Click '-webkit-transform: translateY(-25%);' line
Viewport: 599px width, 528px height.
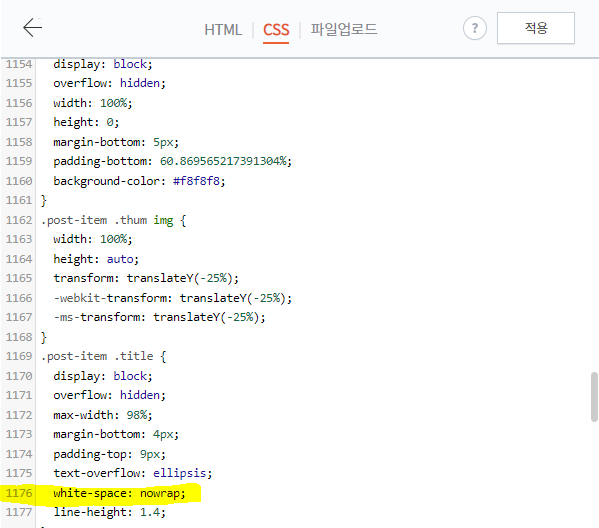(x=173, y=298)
